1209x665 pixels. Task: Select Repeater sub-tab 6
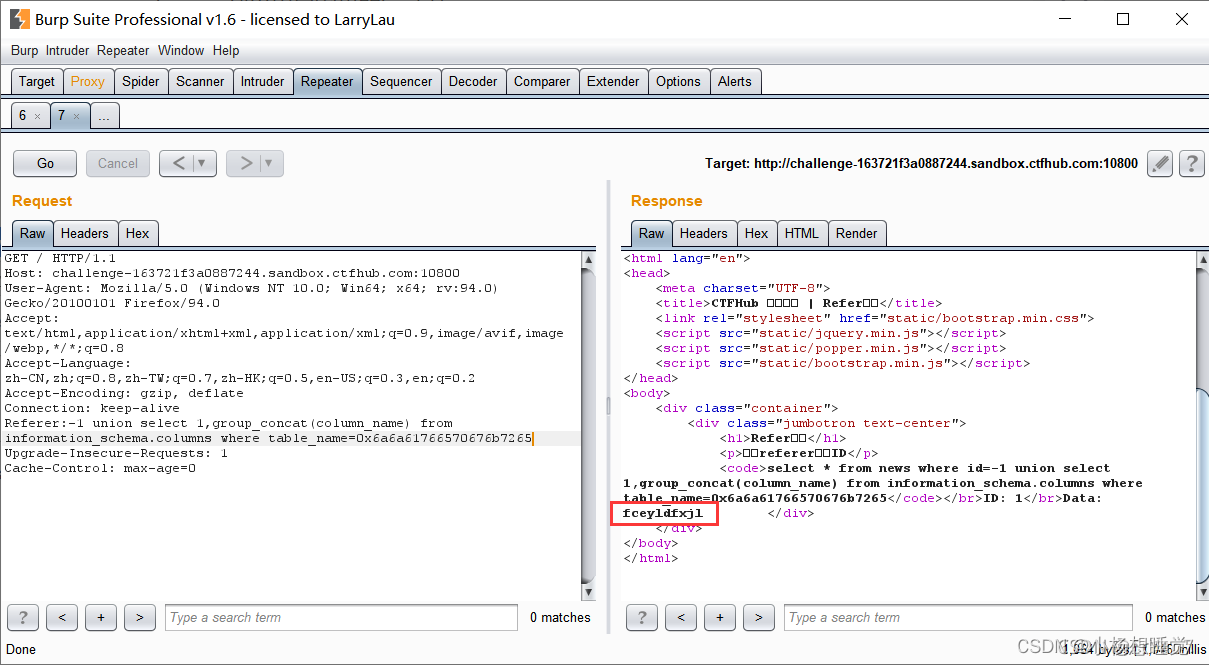pos(22,116)
